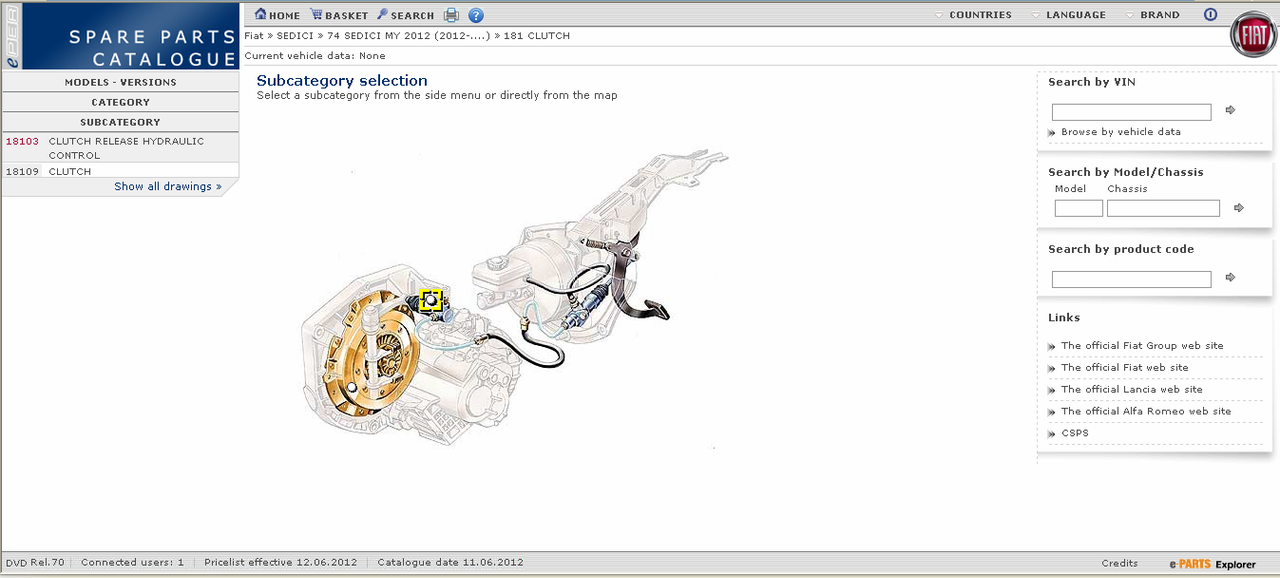The height and width of the screenshot is (578, 1280).
Task: Open MODELS - VERSIONS panel
Action: 121,82
